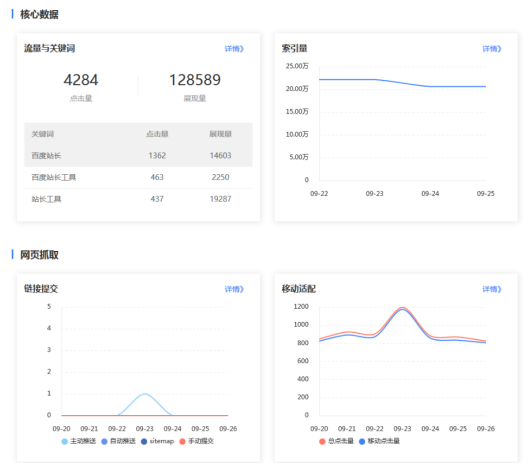Click the 463 clicks cell
This screenshot has width=530, height=472.
coord(157,177)
